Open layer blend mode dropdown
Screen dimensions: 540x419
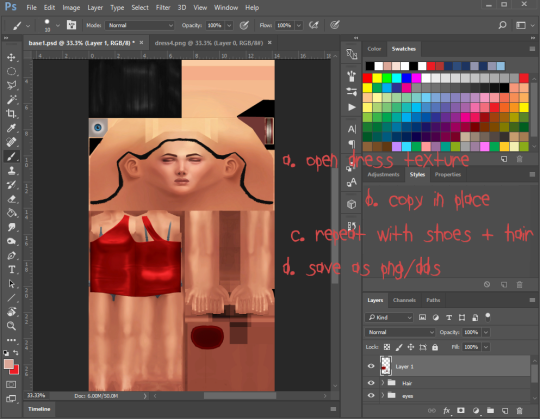coord(400,332)
